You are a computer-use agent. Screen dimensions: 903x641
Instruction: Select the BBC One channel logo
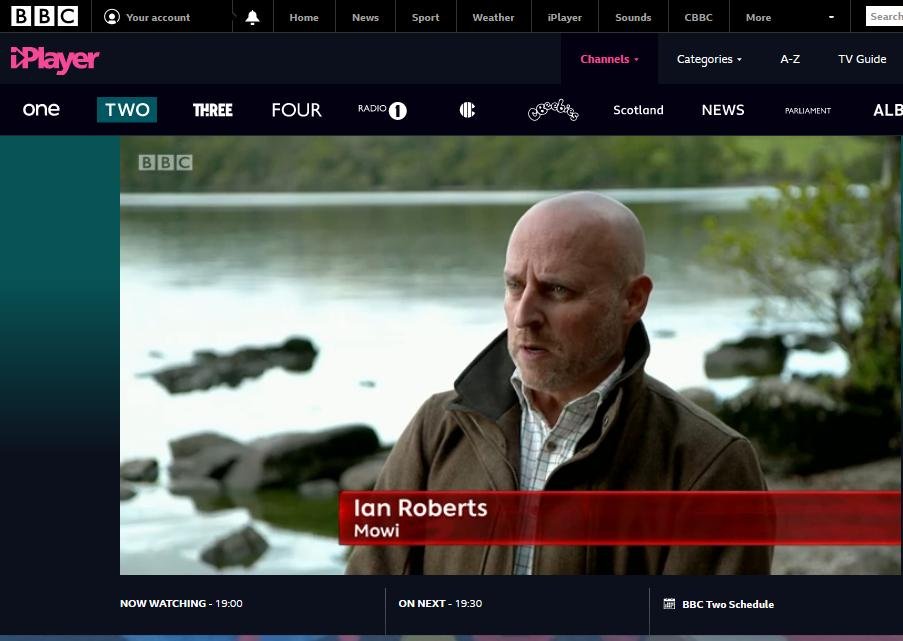(x=41, y=110)
